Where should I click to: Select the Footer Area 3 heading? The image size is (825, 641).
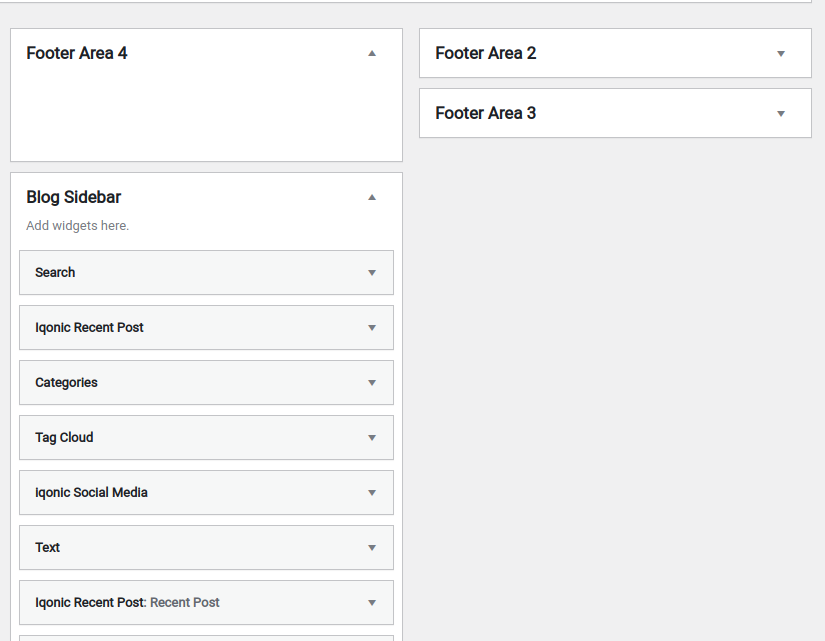click(x=486, y=113)
